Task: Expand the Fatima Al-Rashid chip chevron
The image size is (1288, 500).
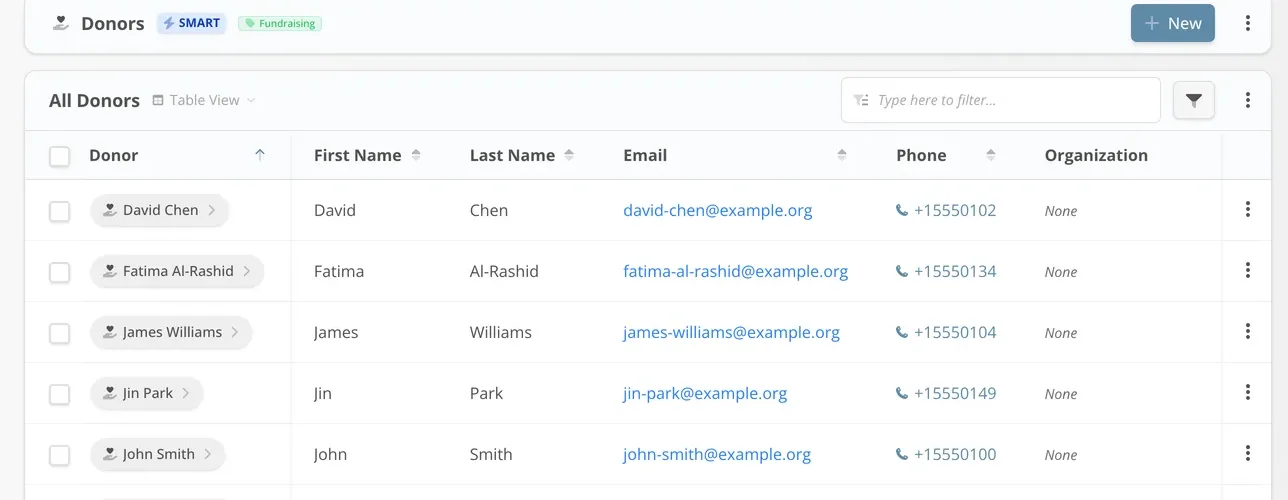Action: (246, 271)
